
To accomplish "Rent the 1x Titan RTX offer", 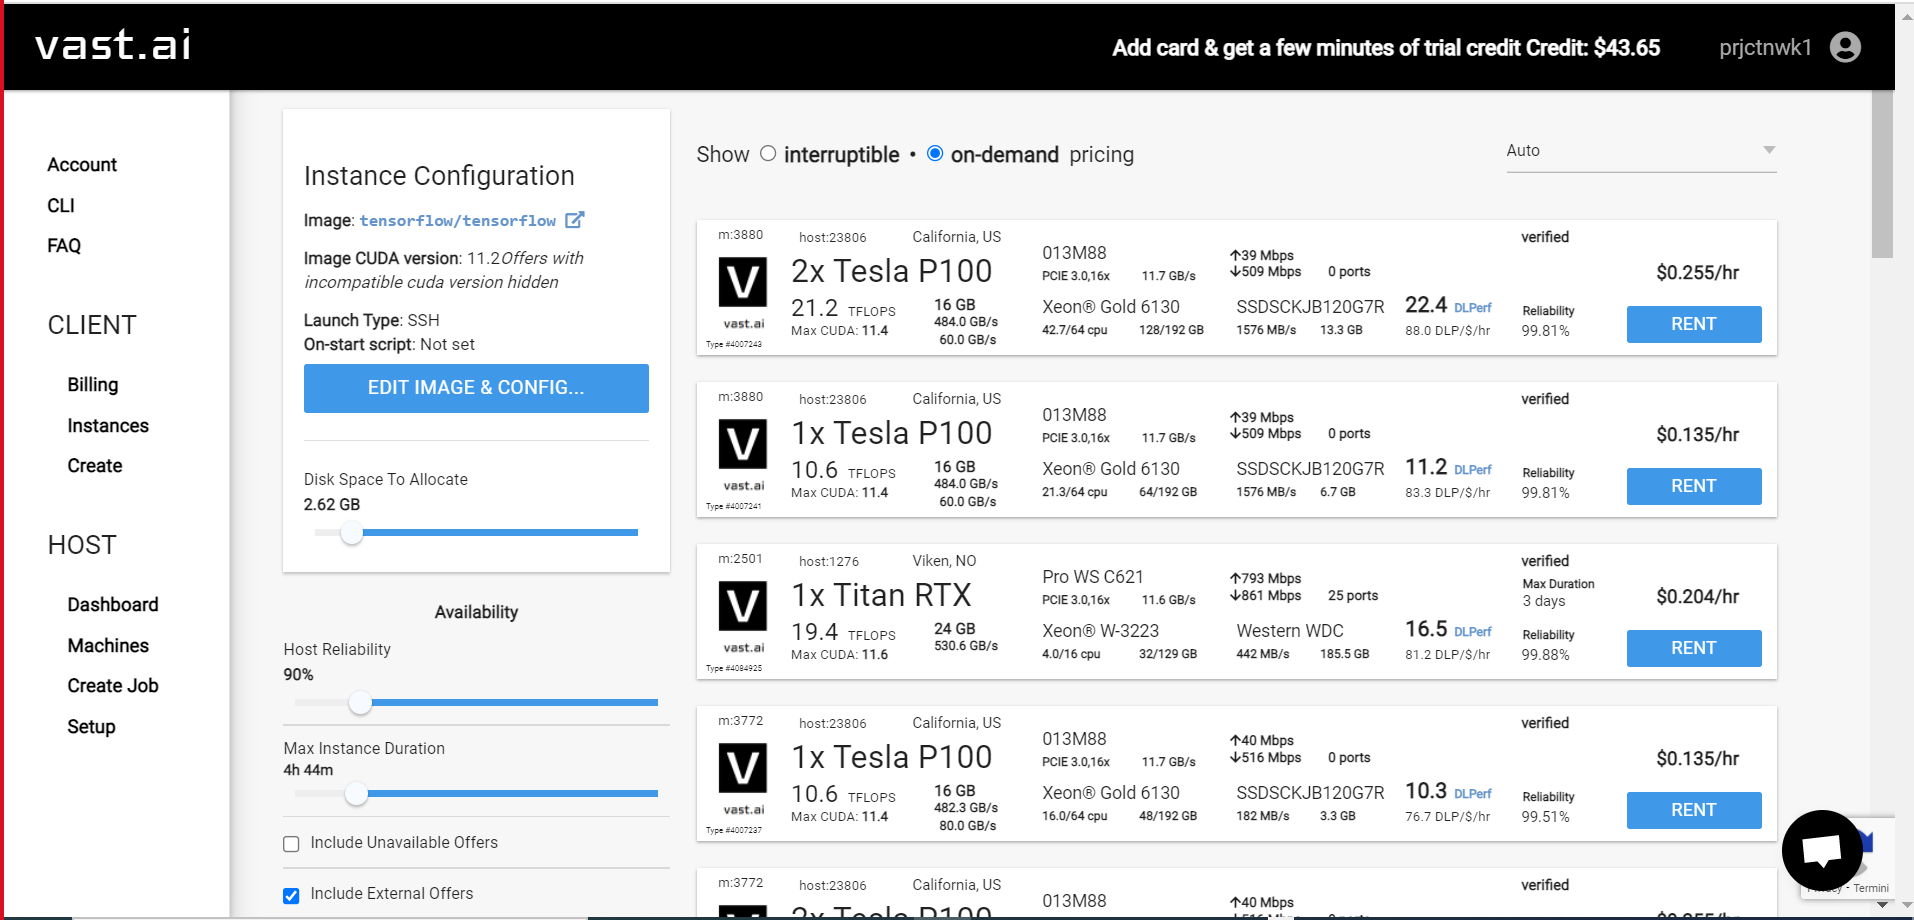I will click(x=1693, y=648).
